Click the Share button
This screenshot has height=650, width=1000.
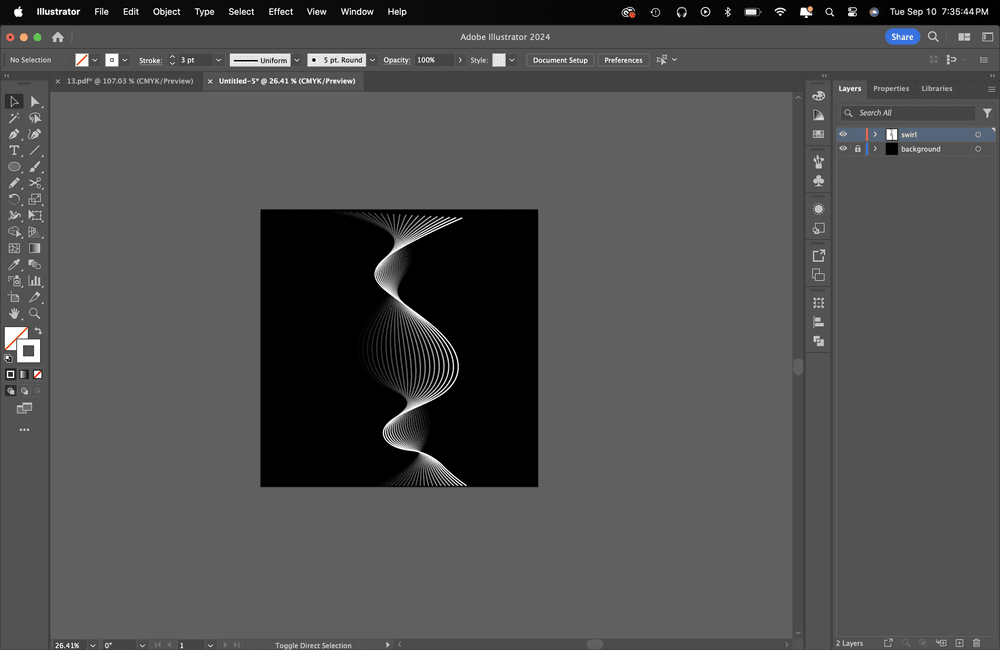point(902,37)
